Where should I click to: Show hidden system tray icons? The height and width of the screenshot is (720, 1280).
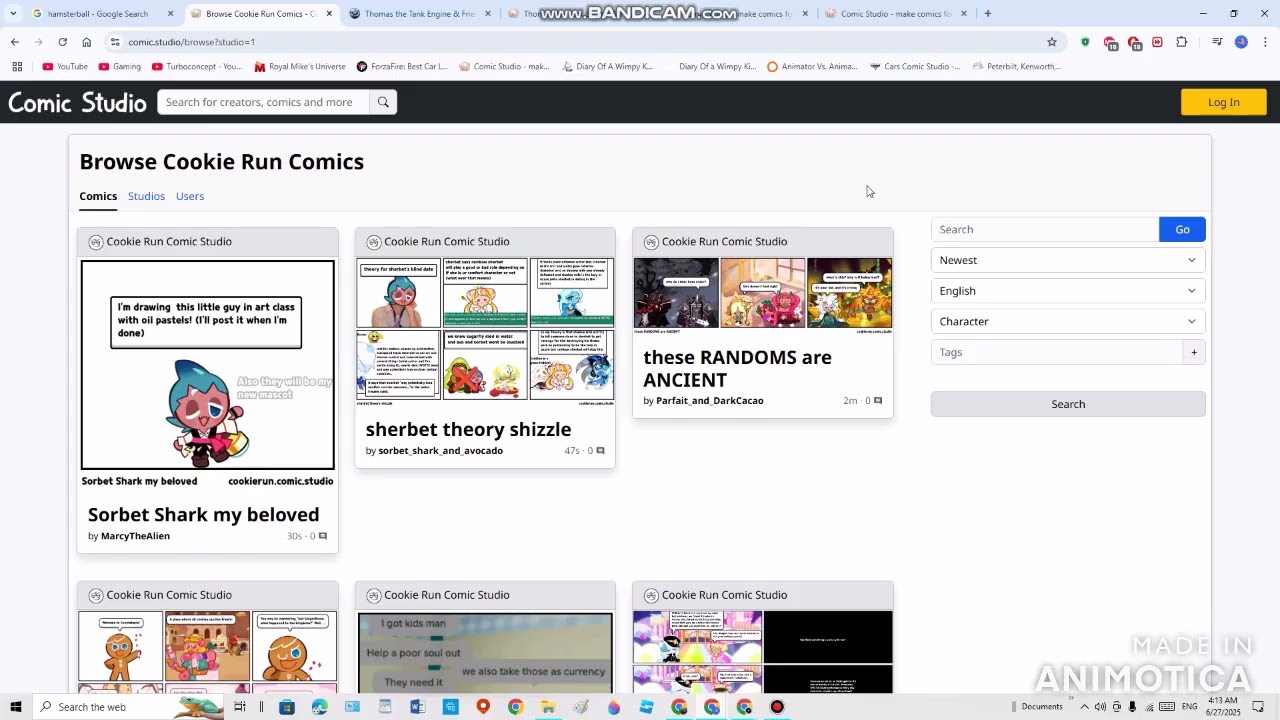pyautogui.click(x=1084, y=707)
